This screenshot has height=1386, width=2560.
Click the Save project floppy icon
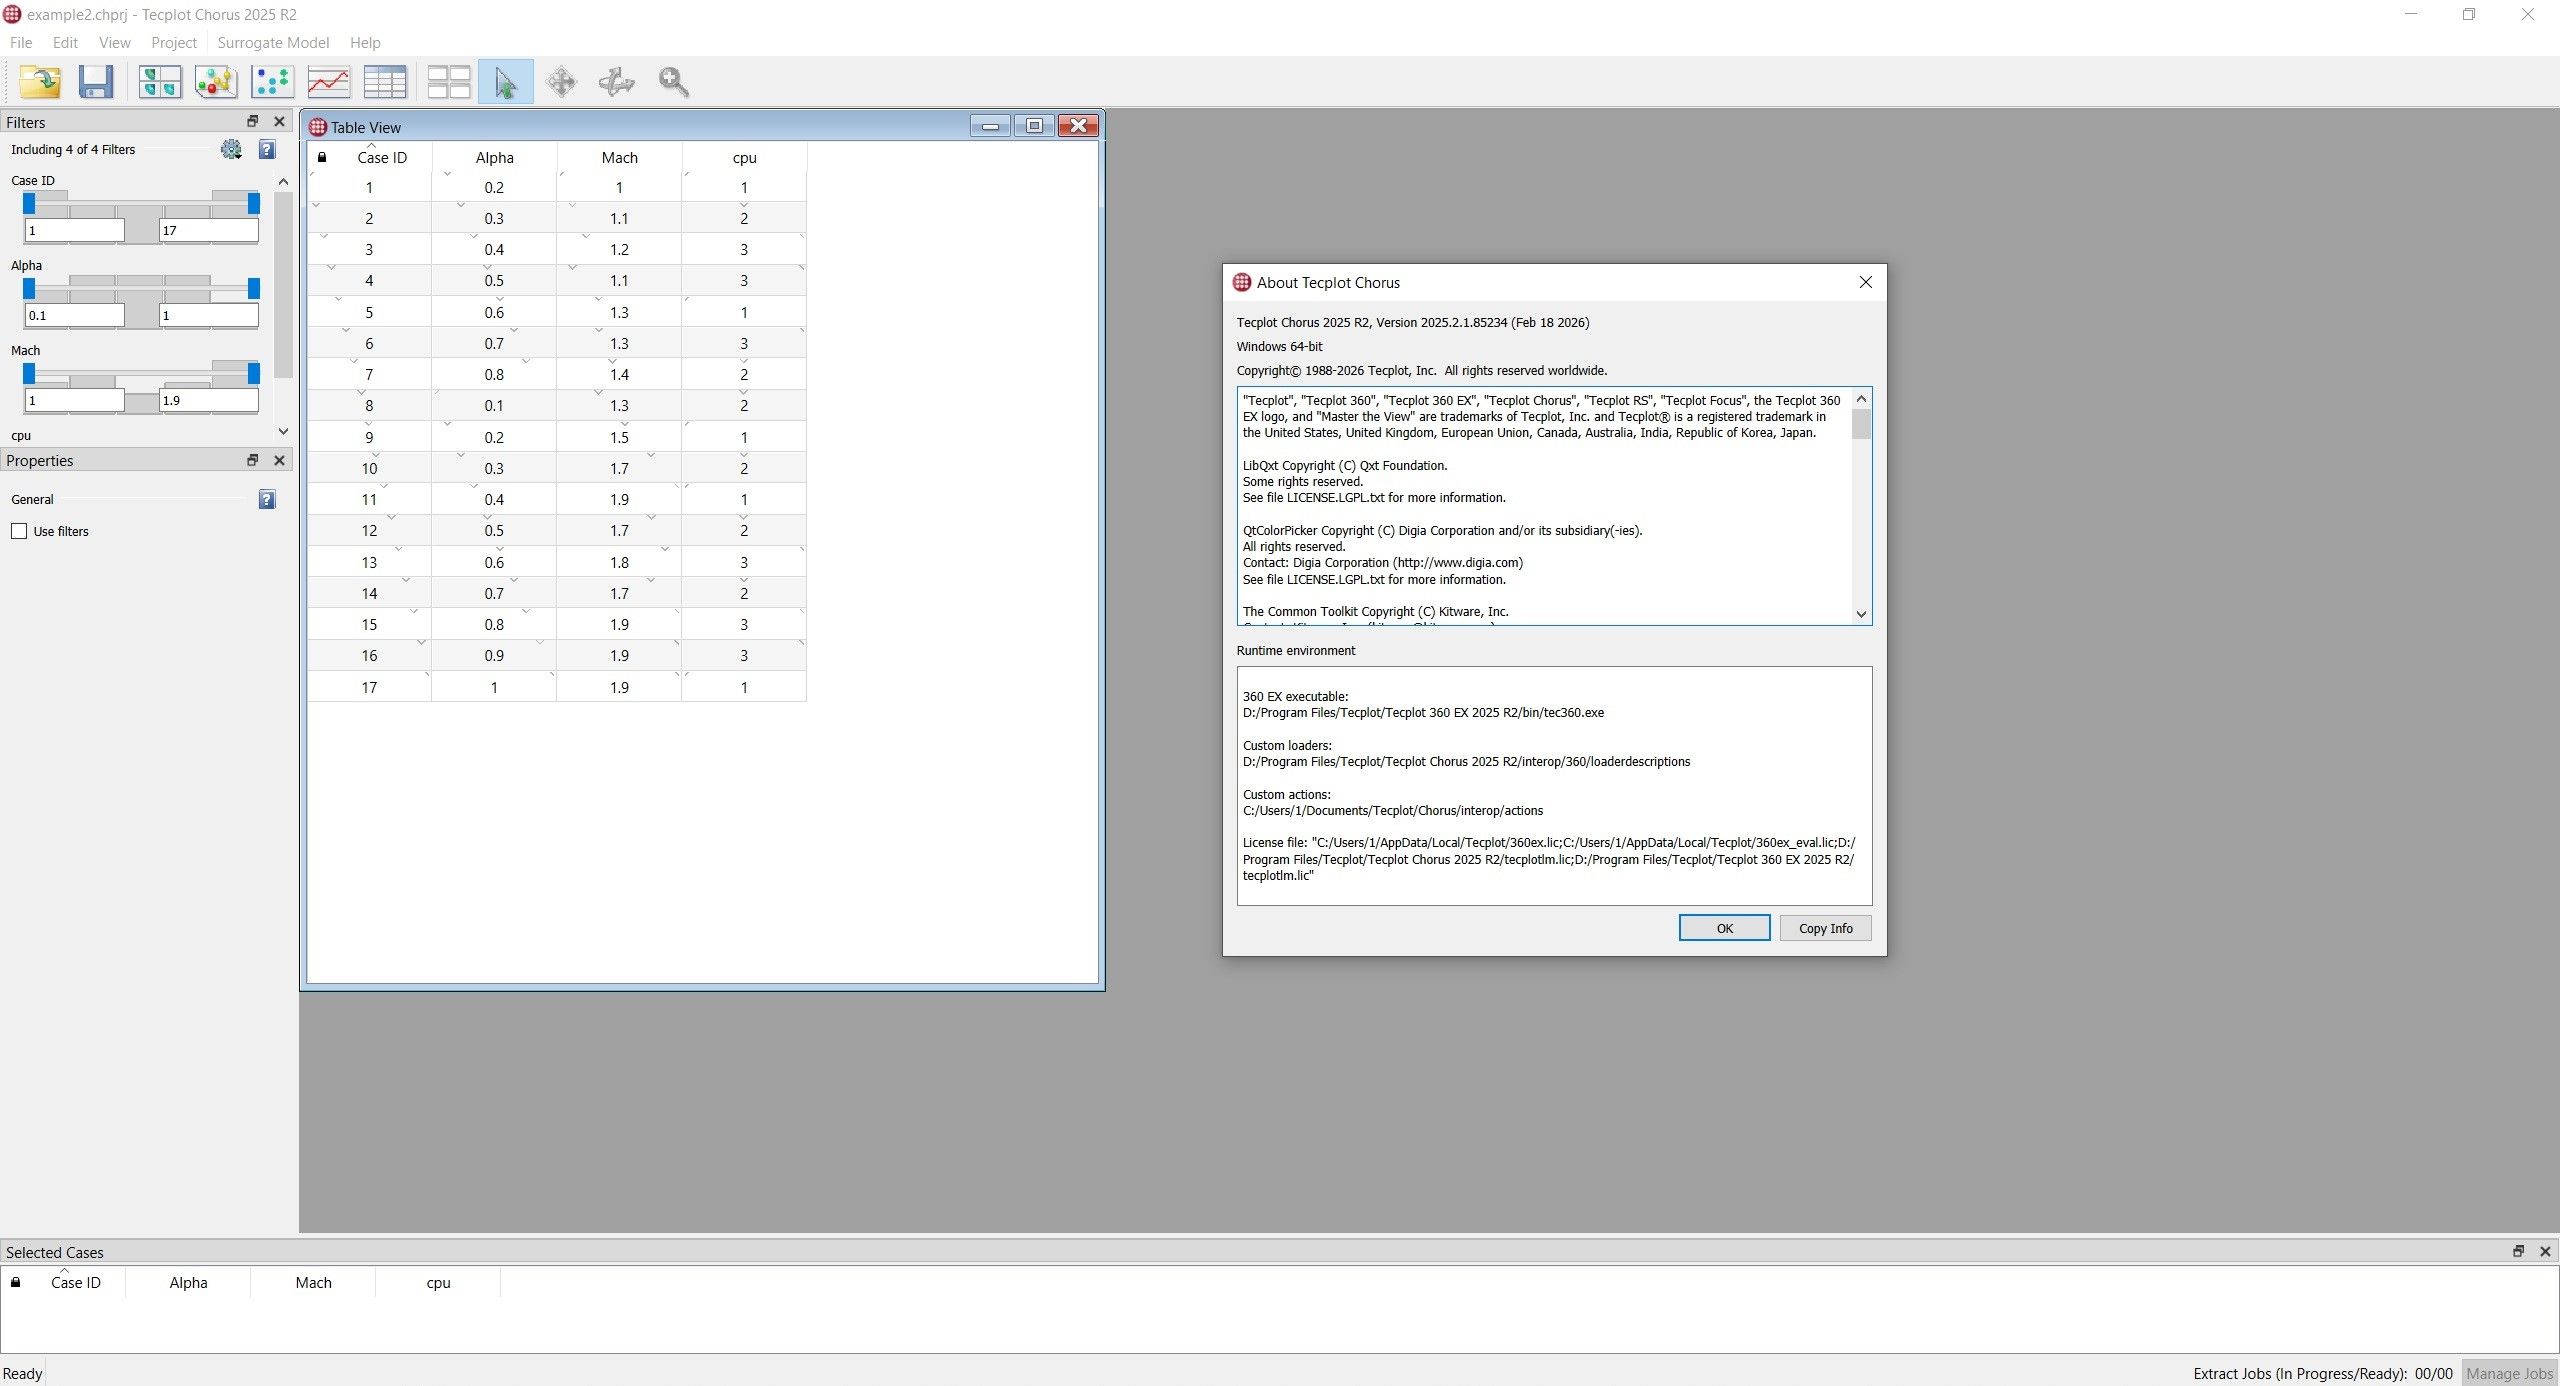click(96, 82)
